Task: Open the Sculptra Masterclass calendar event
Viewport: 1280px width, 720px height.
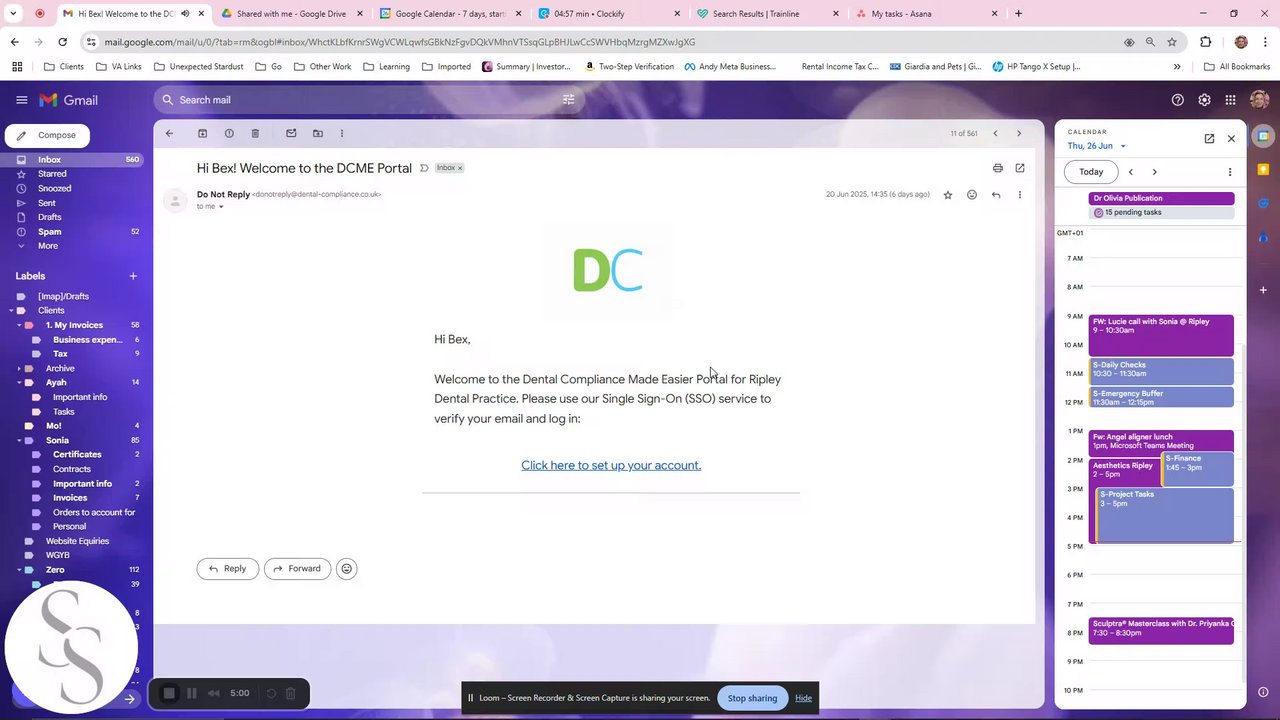Action: 1161,630
